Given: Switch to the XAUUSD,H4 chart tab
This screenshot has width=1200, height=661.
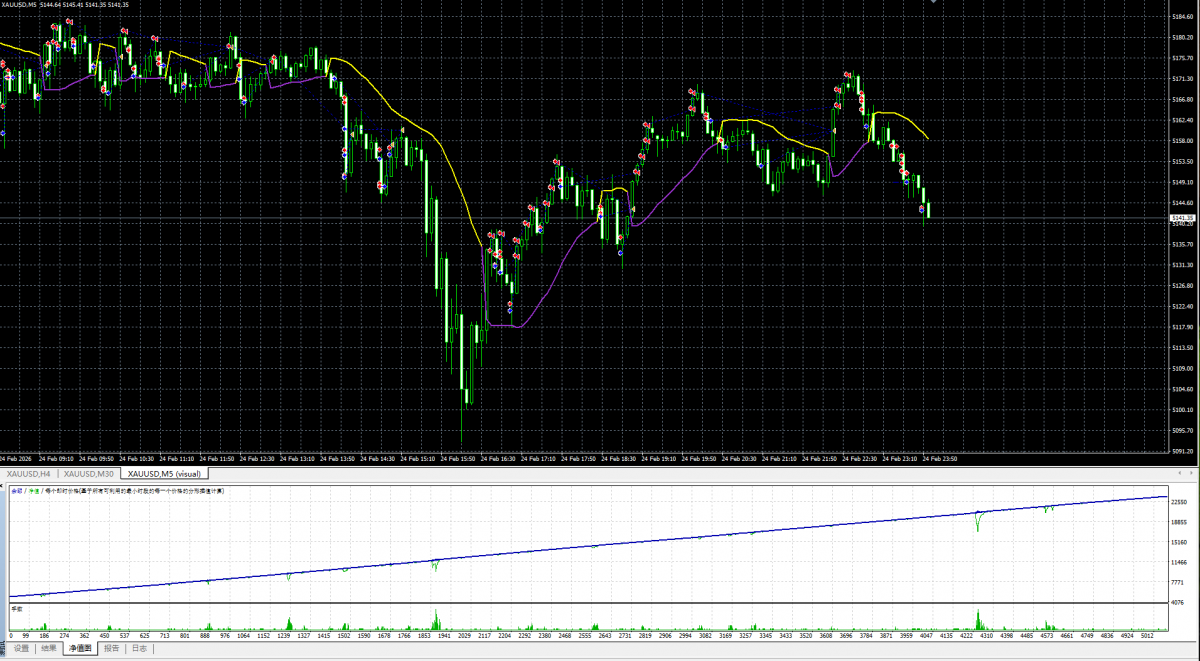Looking at the screenshot, I should pos(29,473).
